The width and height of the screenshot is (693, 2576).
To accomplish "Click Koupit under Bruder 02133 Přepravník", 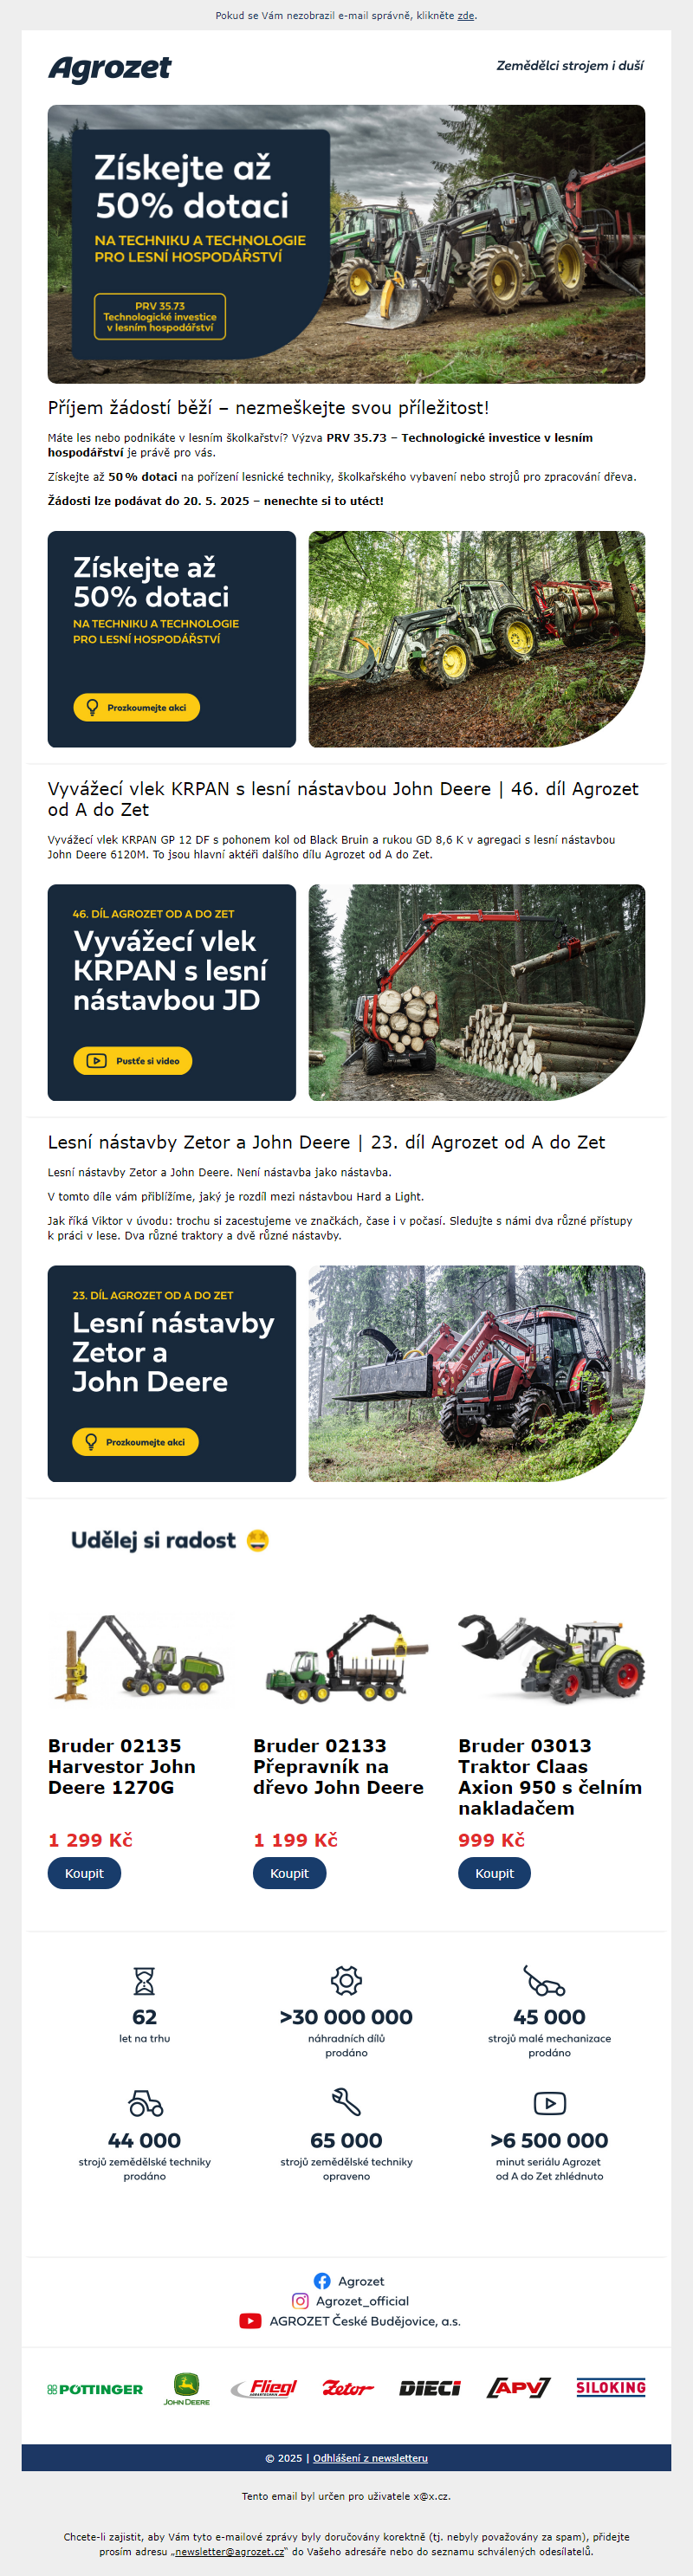I will [x=289, y=1873].
